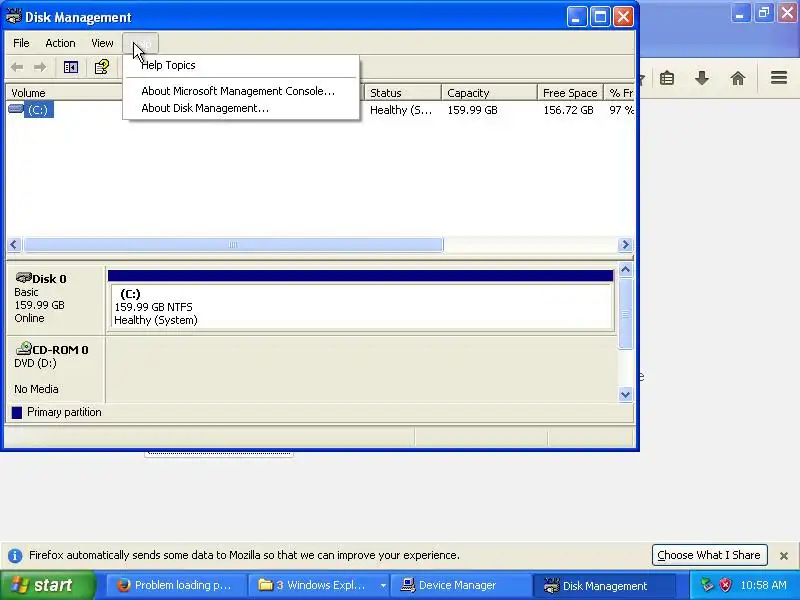The width and height of the screenshot is (800, 600).
Task: Minimize the Disk Management window
Action: coord(577,17)
